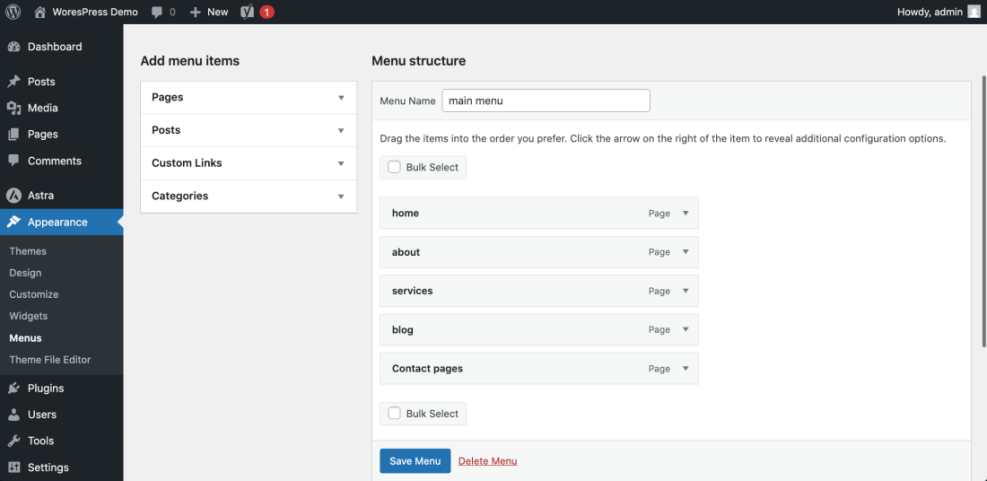Click the Pages icon in sidebar

point(14,134)
